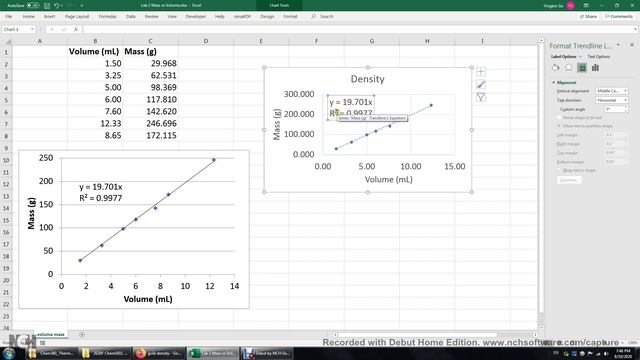Click the Insert Function fx icon
This screenshot has width=640, height=360.
pos(76,29)
